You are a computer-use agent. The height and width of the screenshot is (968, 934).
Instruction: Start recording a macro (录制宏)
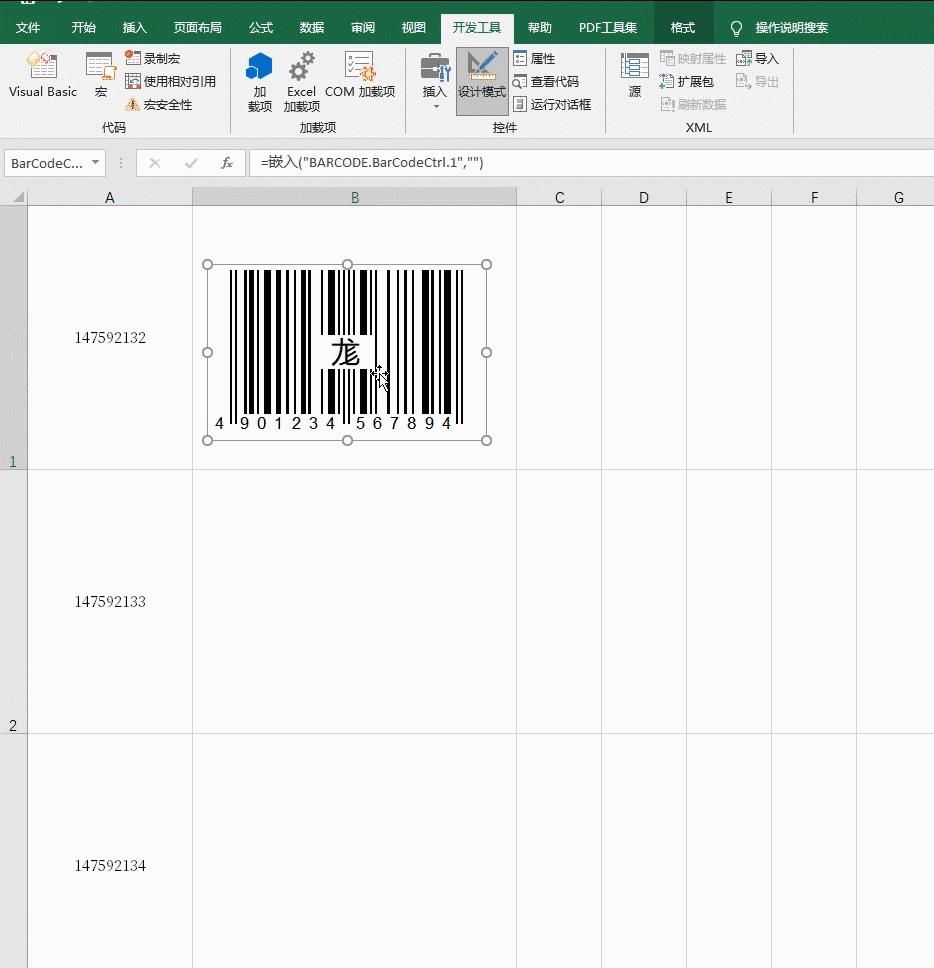click(x=152, y=58)
